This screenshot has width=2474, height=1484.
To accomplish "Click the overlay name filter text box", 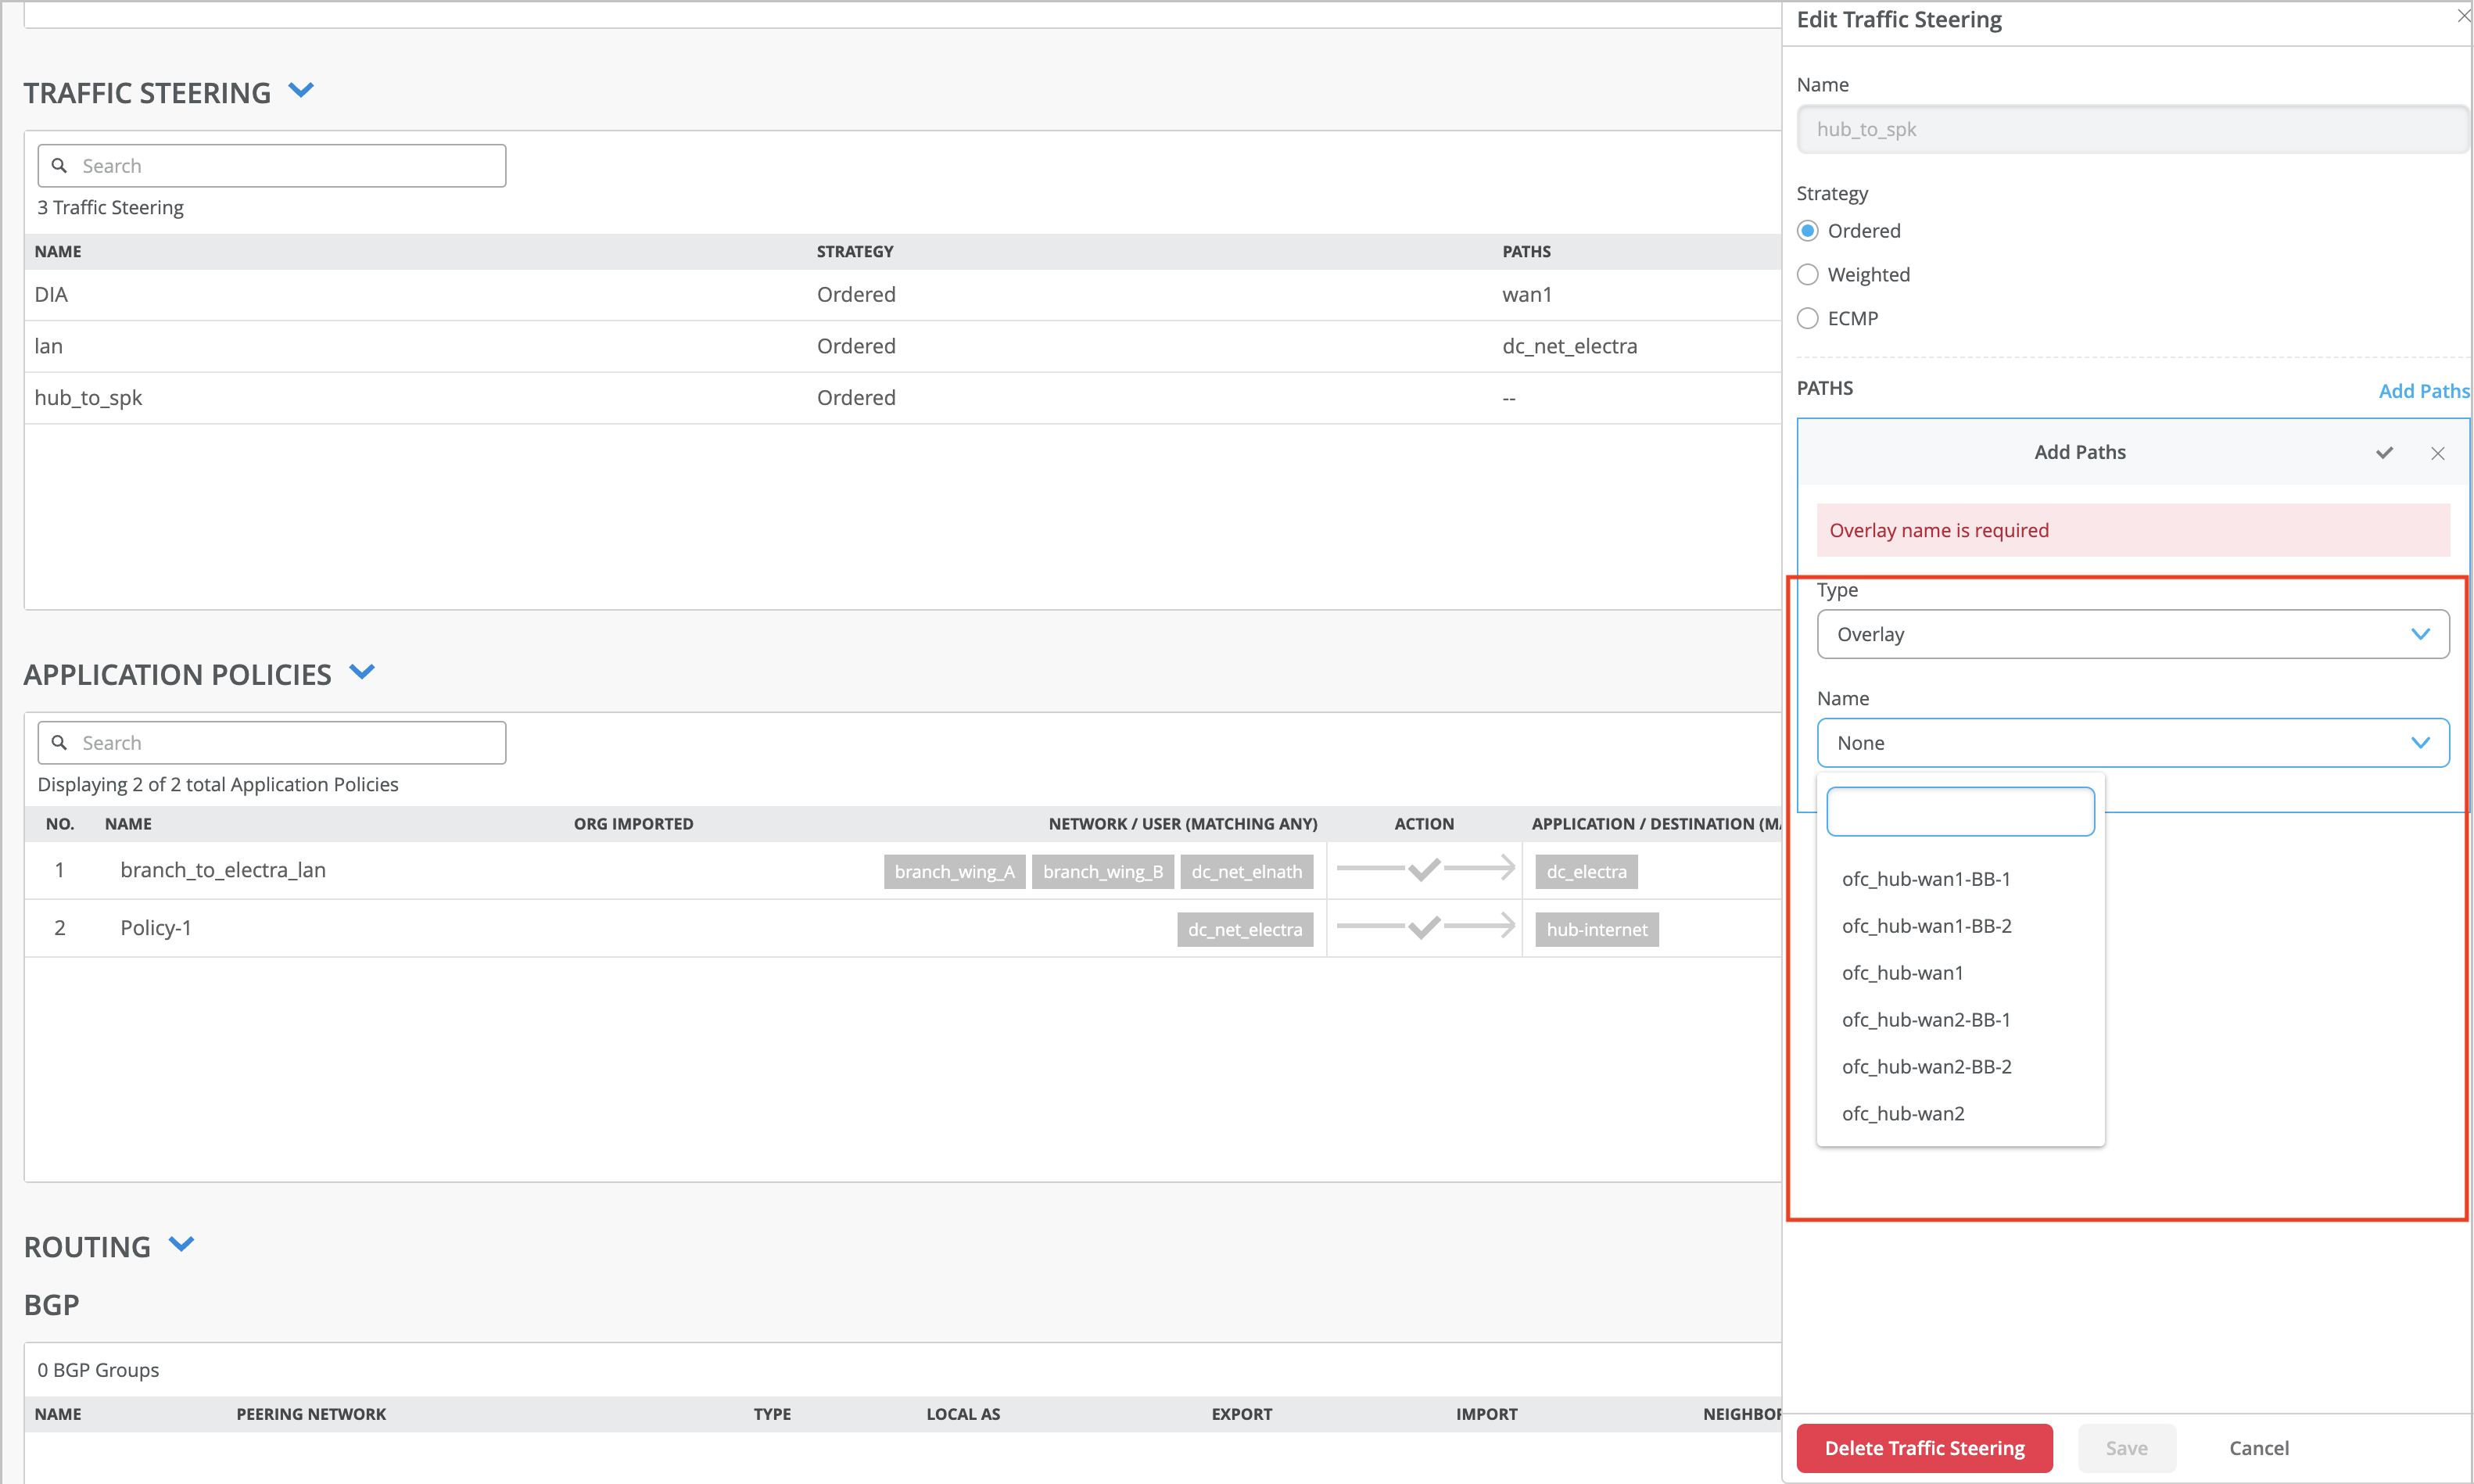I will 1959,812.
